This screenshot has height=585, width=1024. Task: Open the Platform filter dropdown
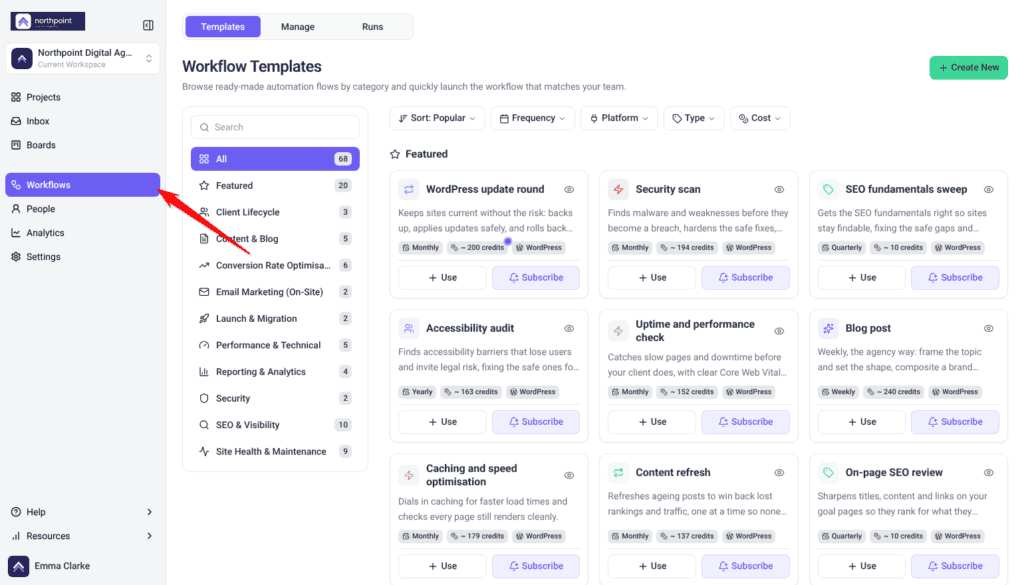point(619,118)
